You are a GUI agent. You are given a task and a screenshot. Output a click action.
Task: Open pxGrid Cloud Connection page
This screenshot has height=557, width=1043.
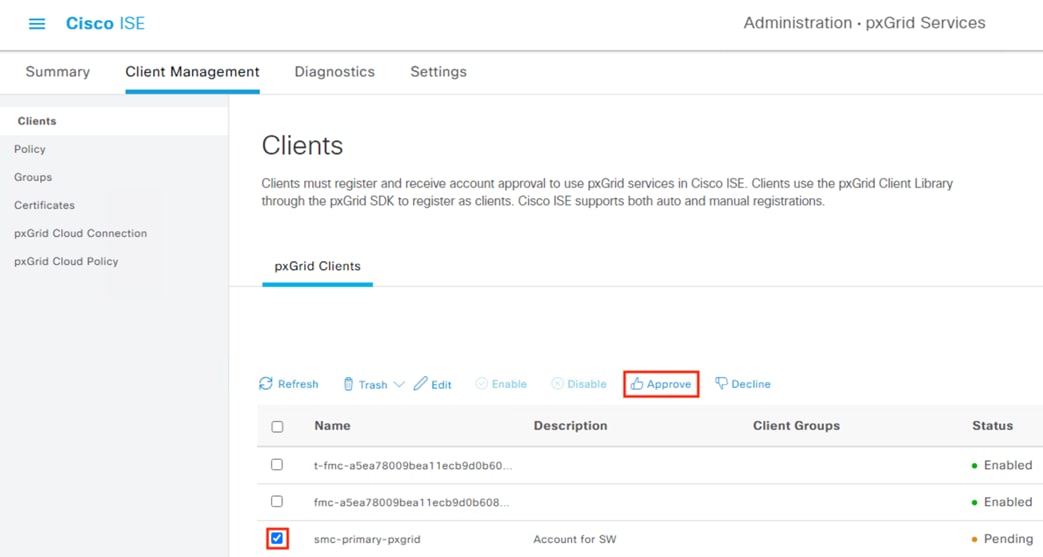[80, 233]
